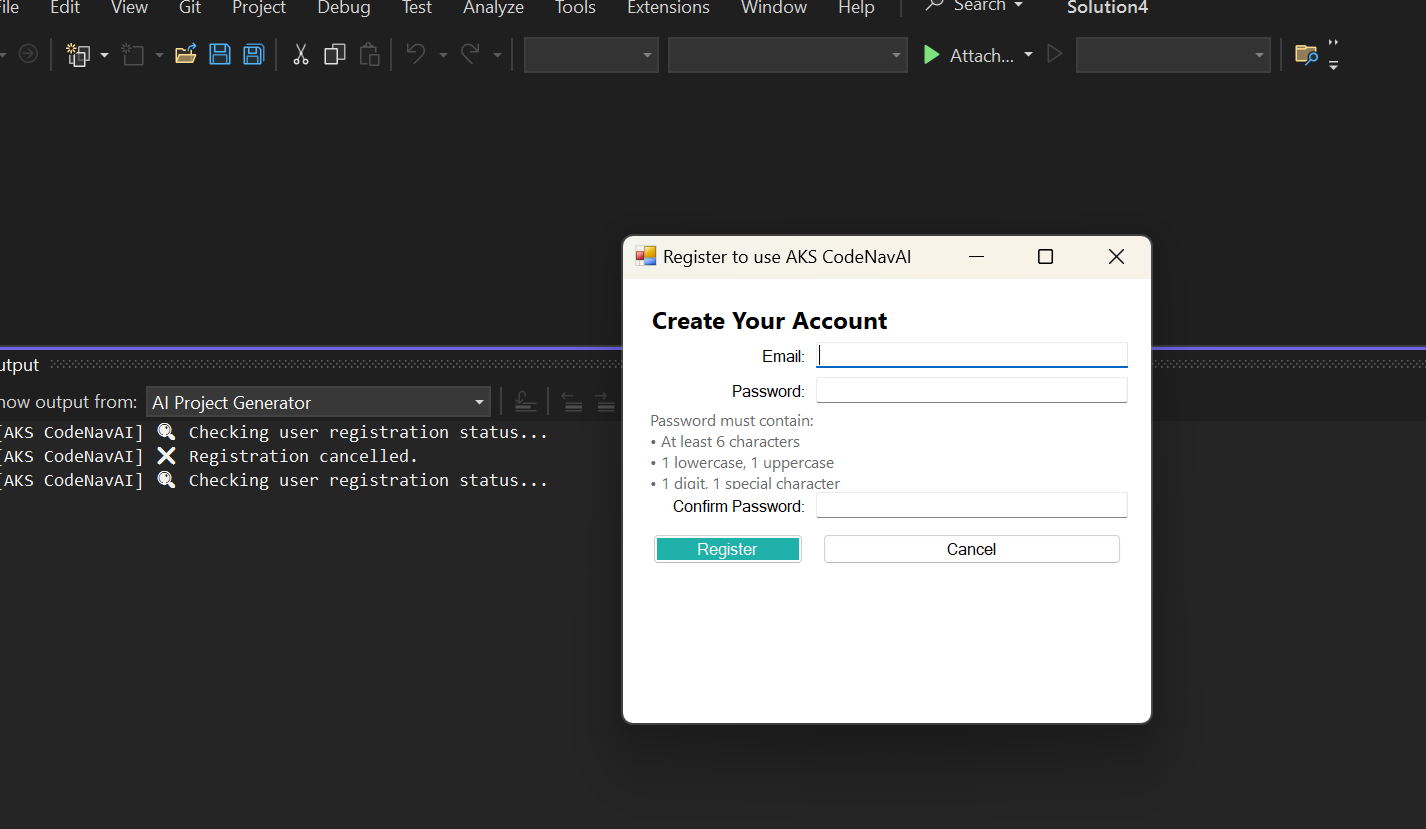This screenshot has height=829, width=1426.
Task: Click the Save All icon
Action: 254,55
